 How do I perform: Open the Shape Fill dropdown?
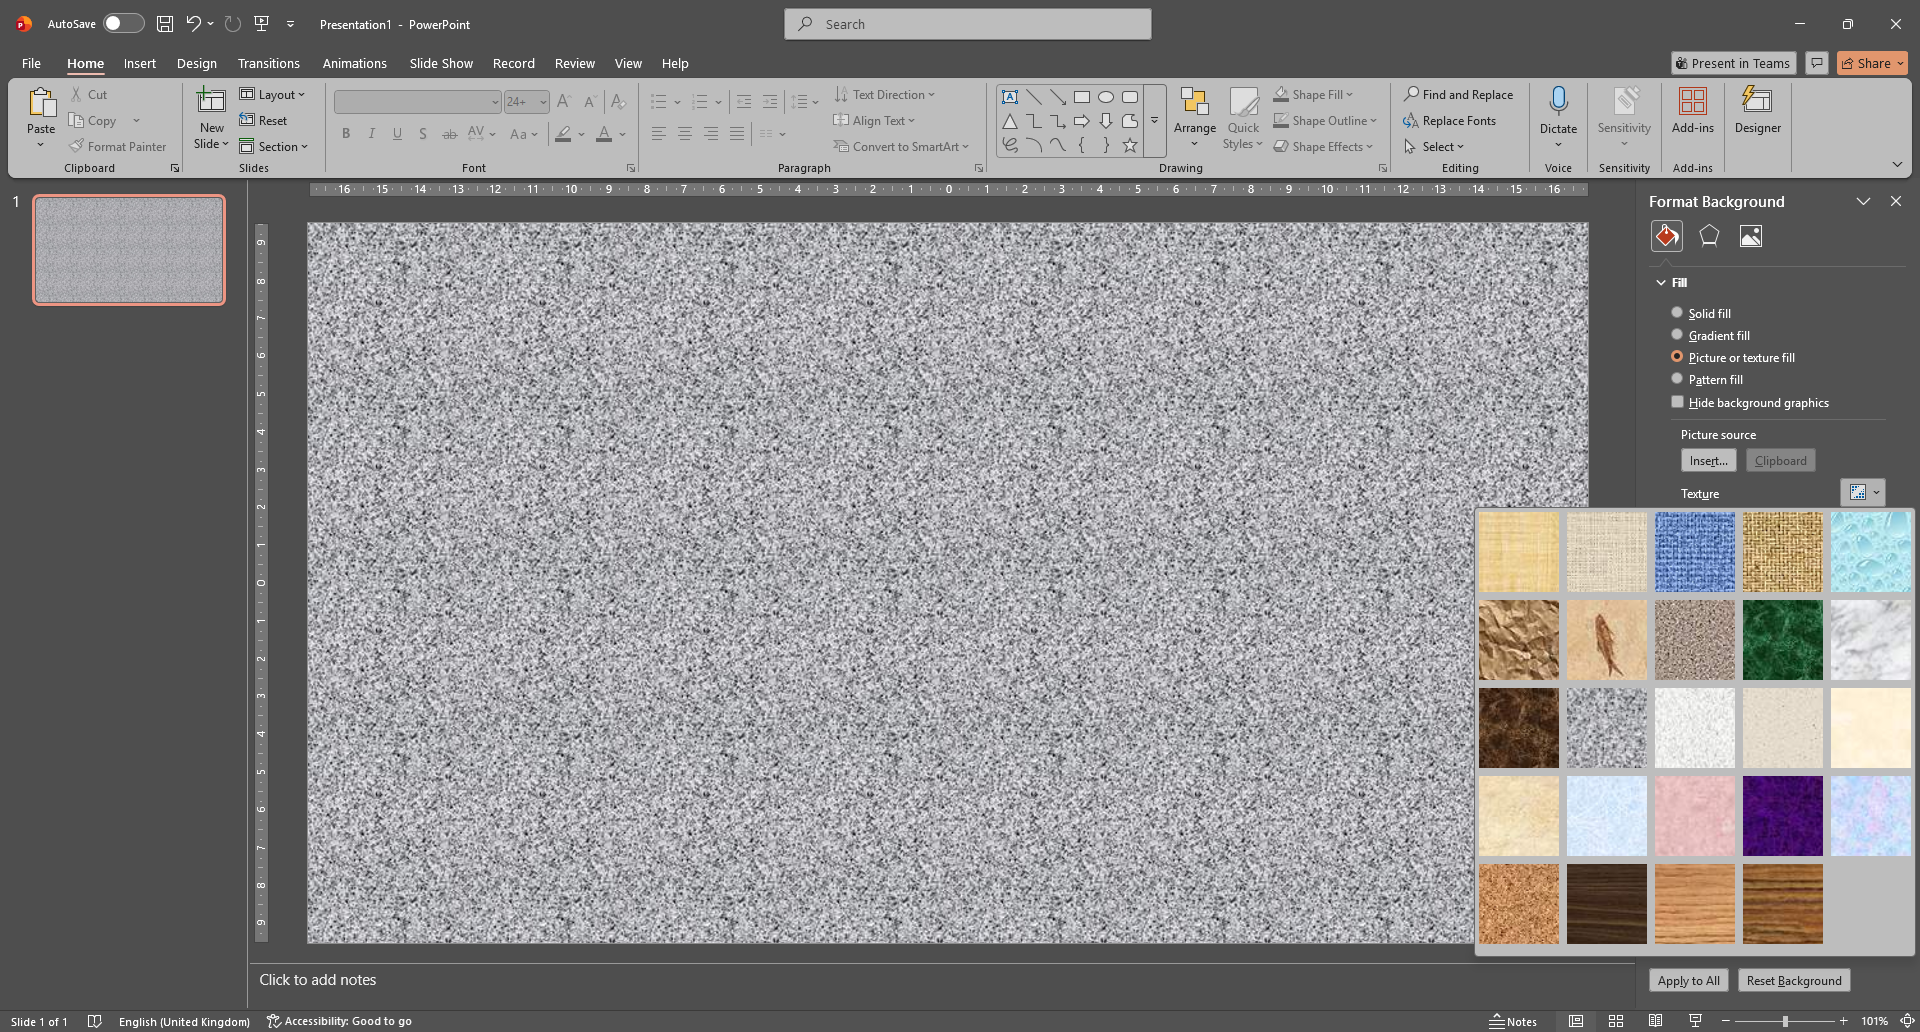pos(1313,95)
